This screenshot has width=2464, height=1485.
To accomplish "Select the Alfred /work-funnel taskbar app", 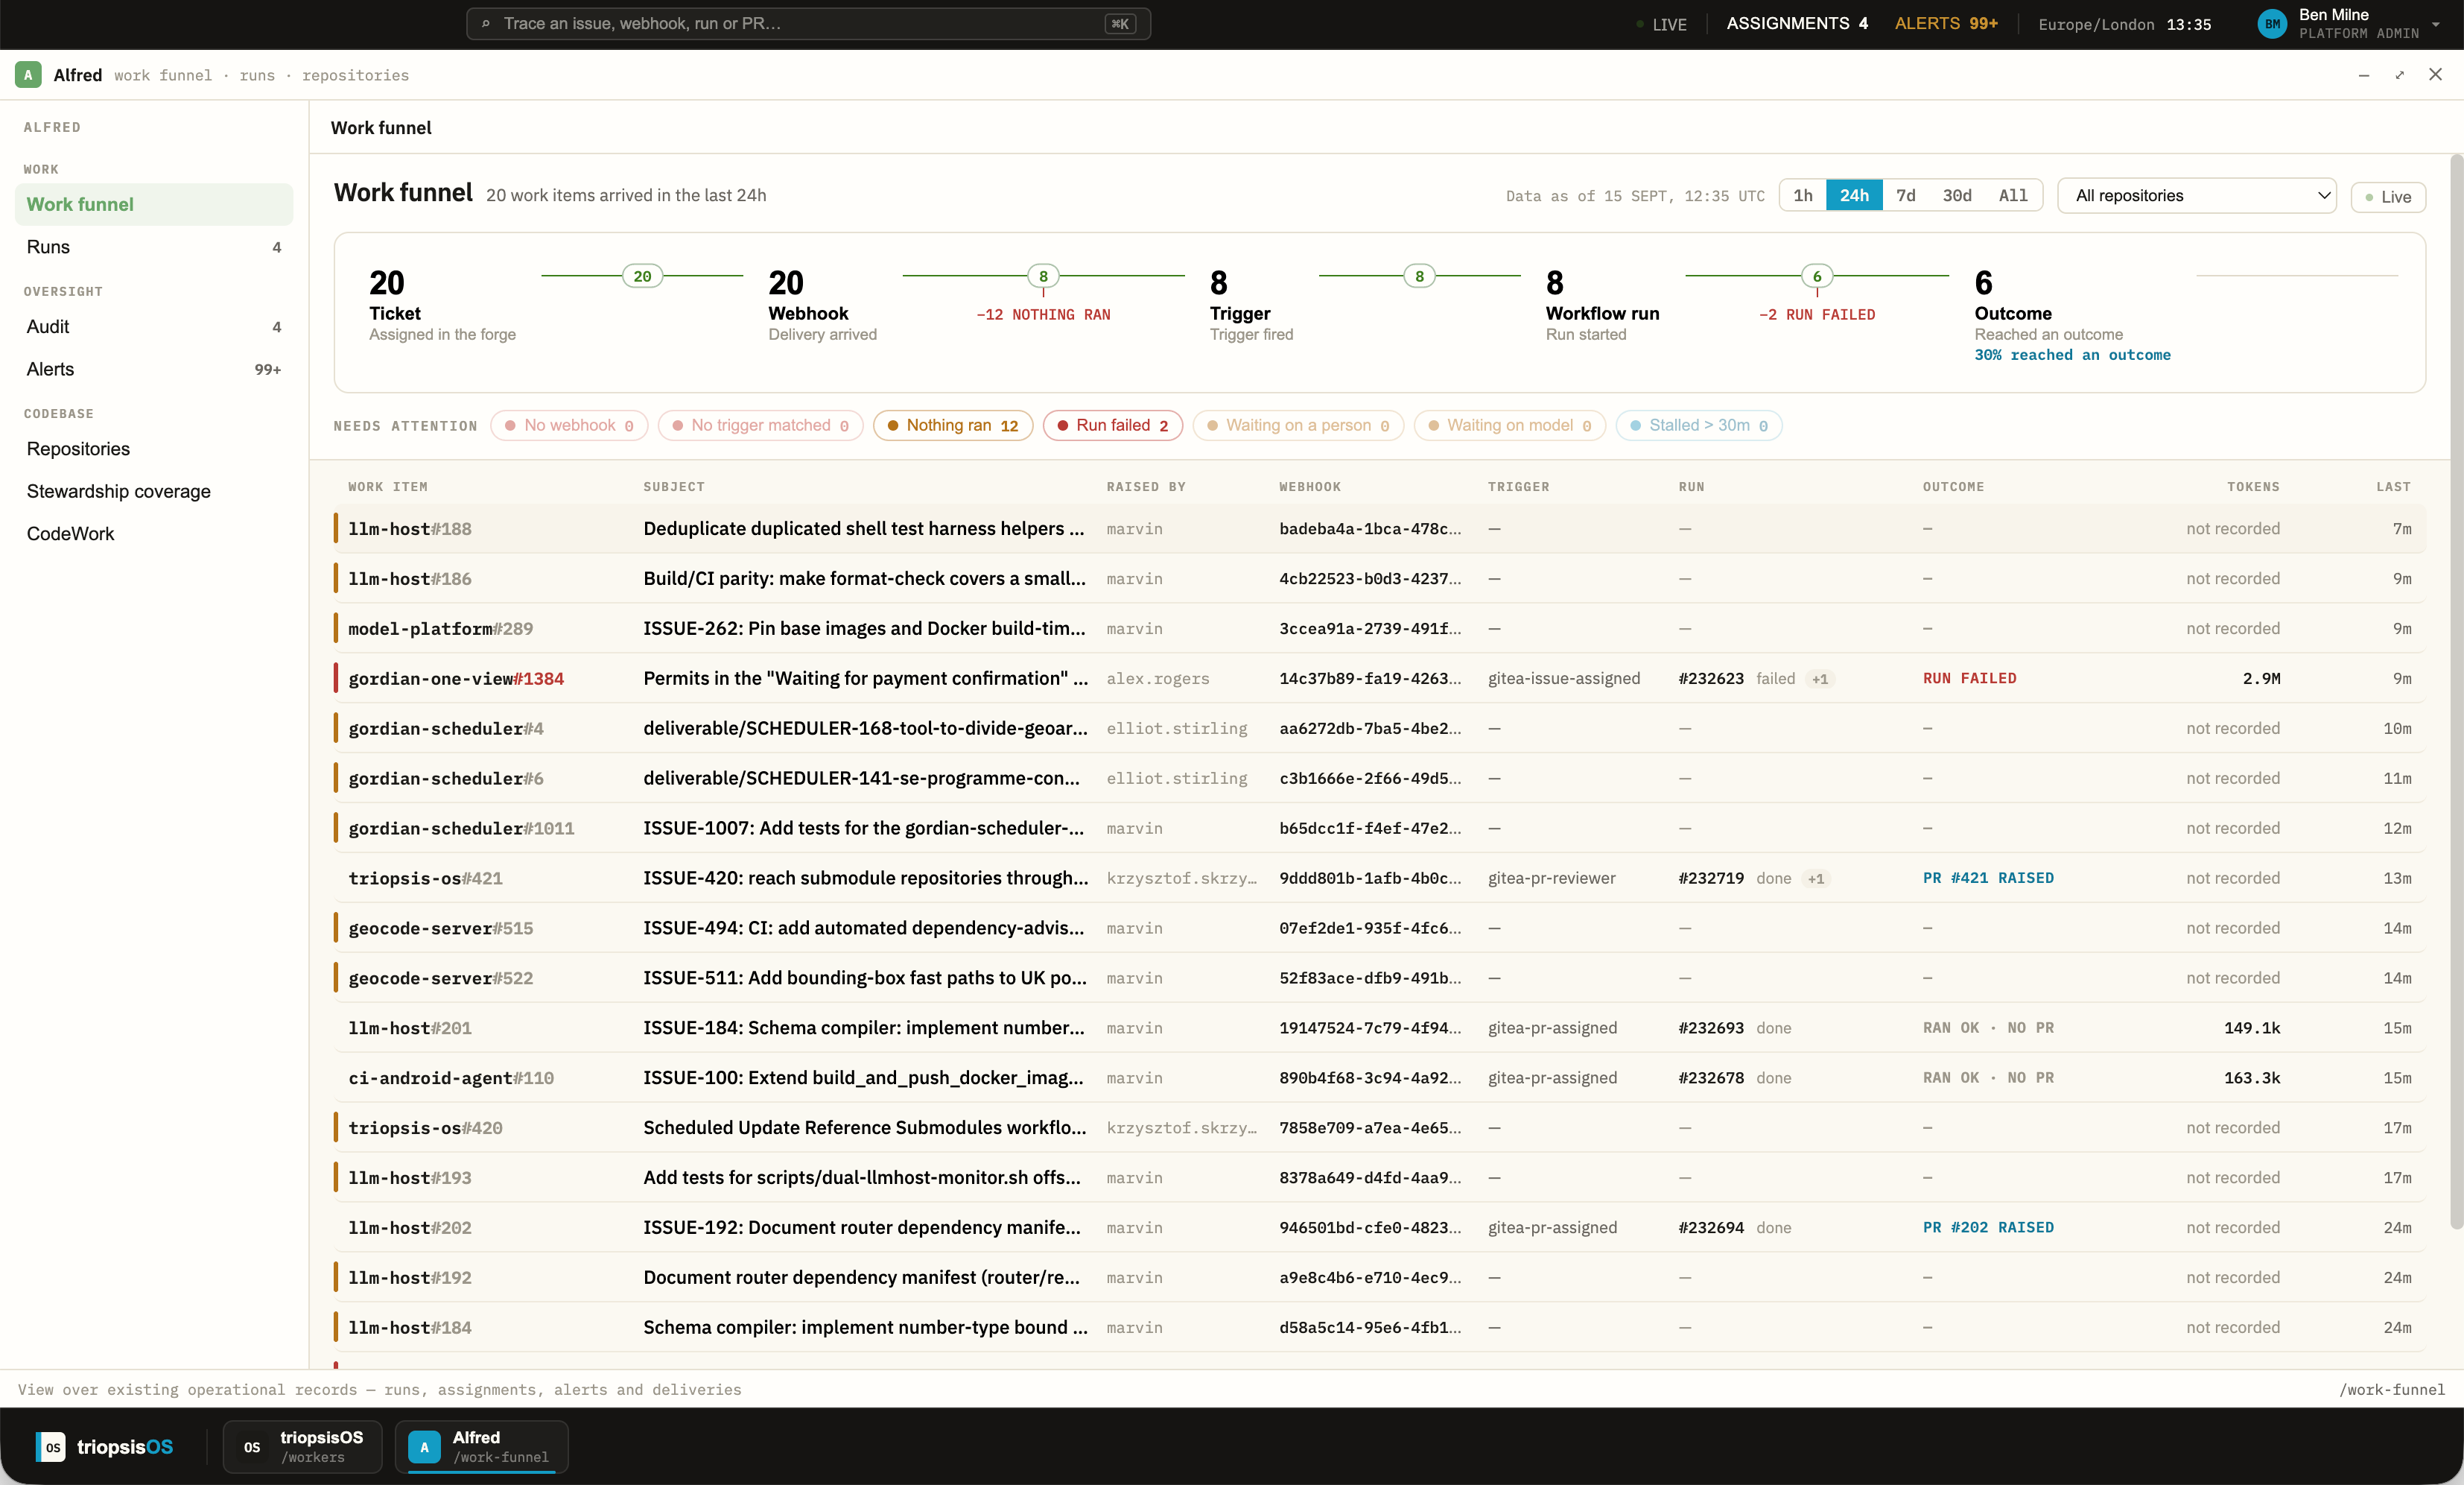I will (x=481, y=1446).
